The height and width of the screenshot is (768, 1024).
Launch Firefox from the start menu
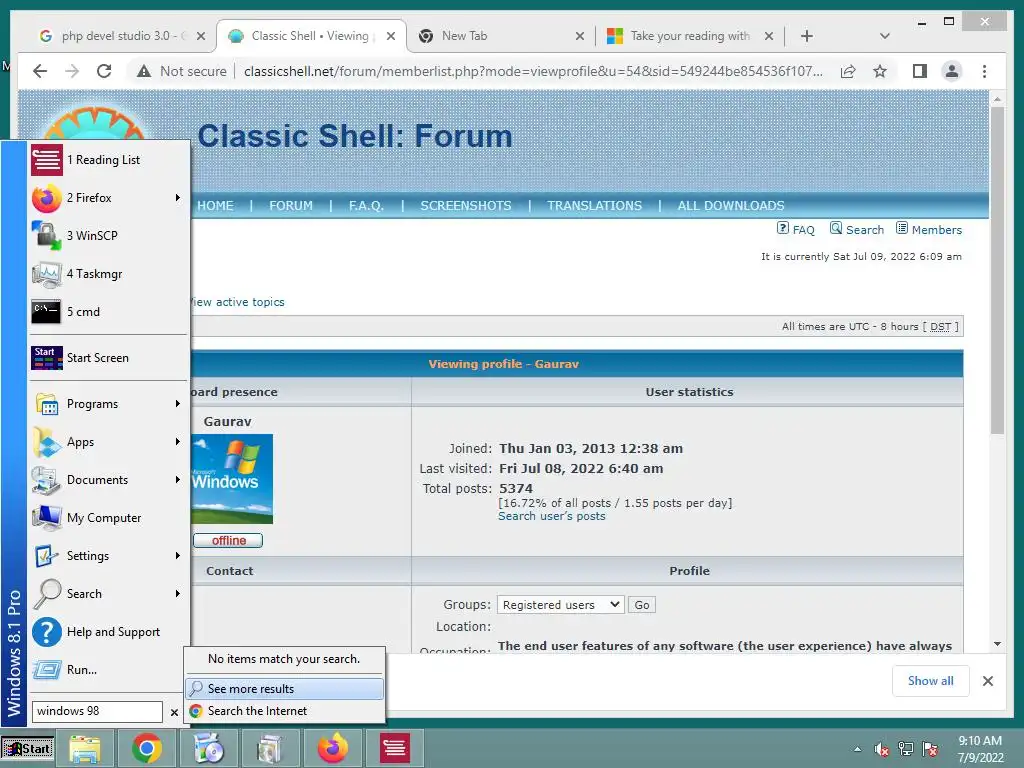[x=108, y=198]
